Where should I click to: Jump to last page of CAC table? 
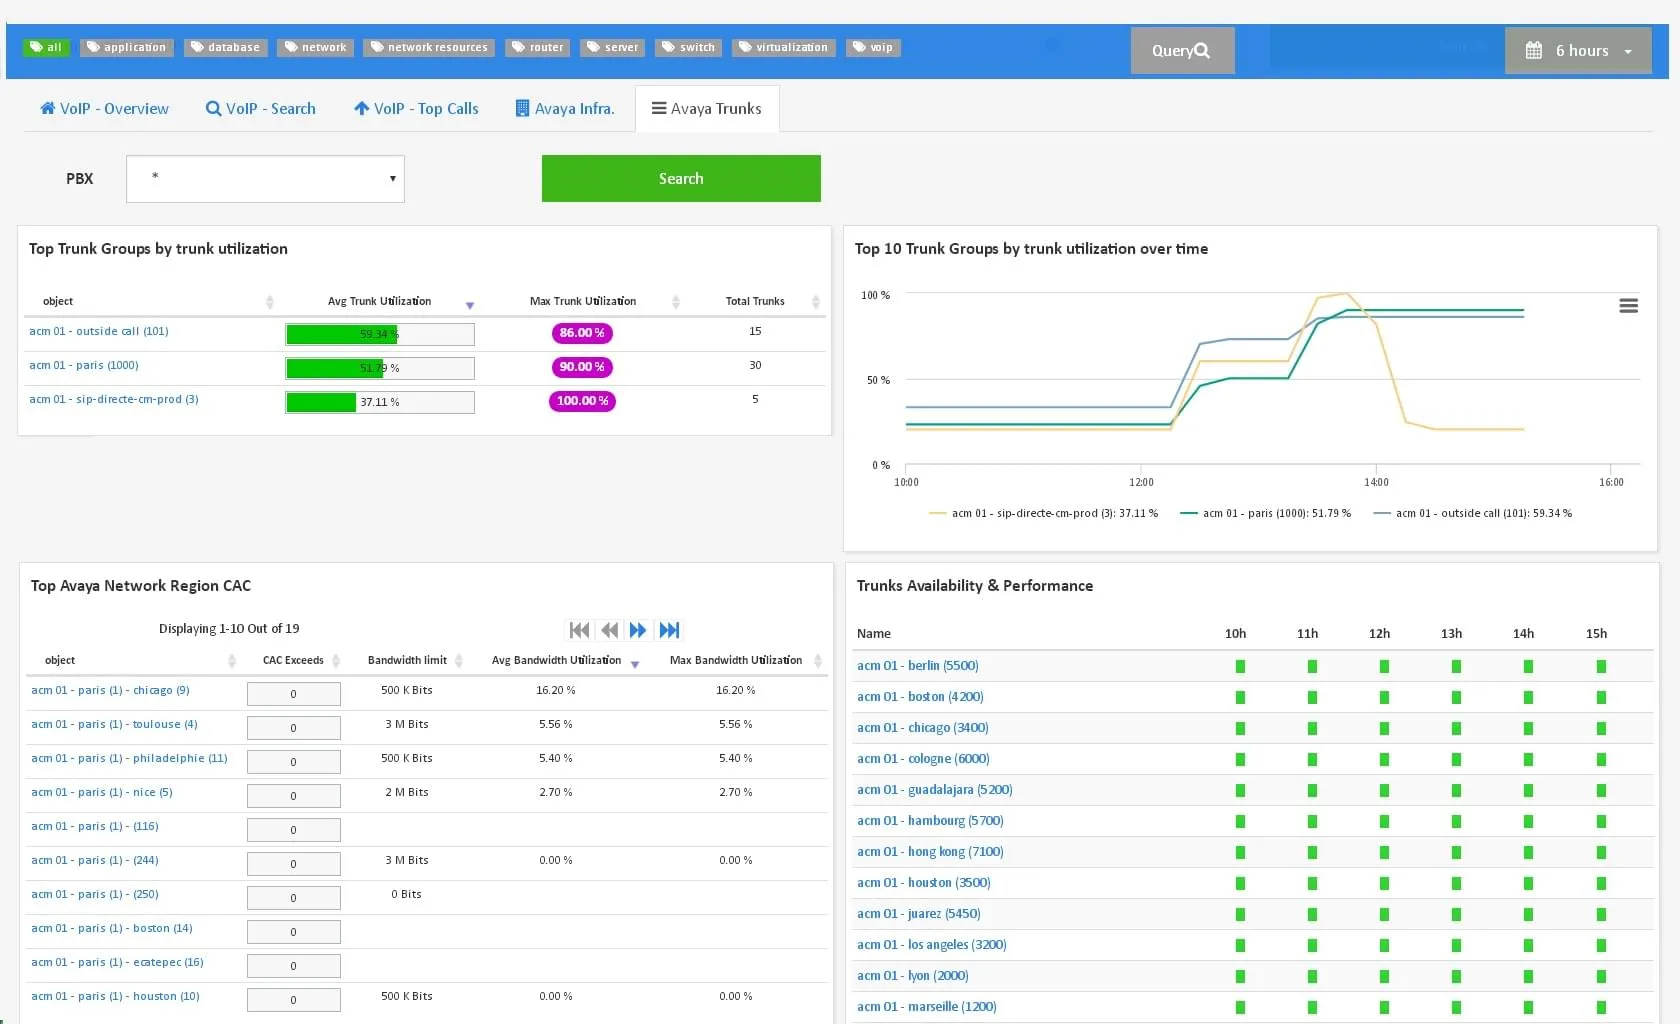point(669,630)
